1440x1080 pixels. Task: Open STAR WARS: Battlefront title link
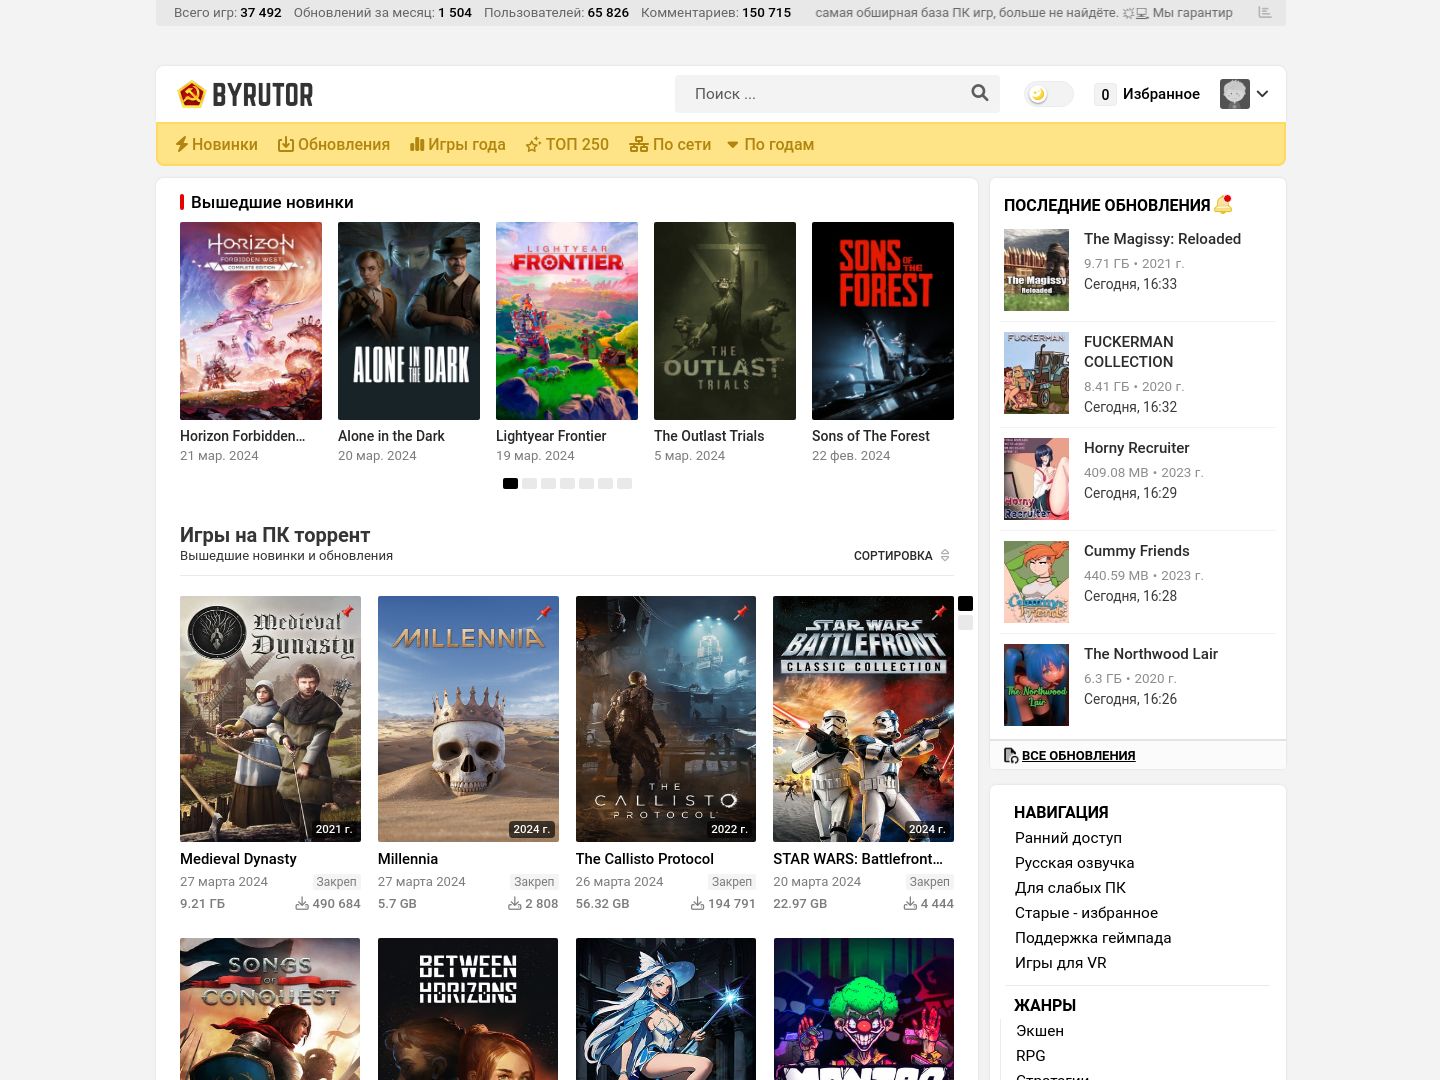(858, 858)
